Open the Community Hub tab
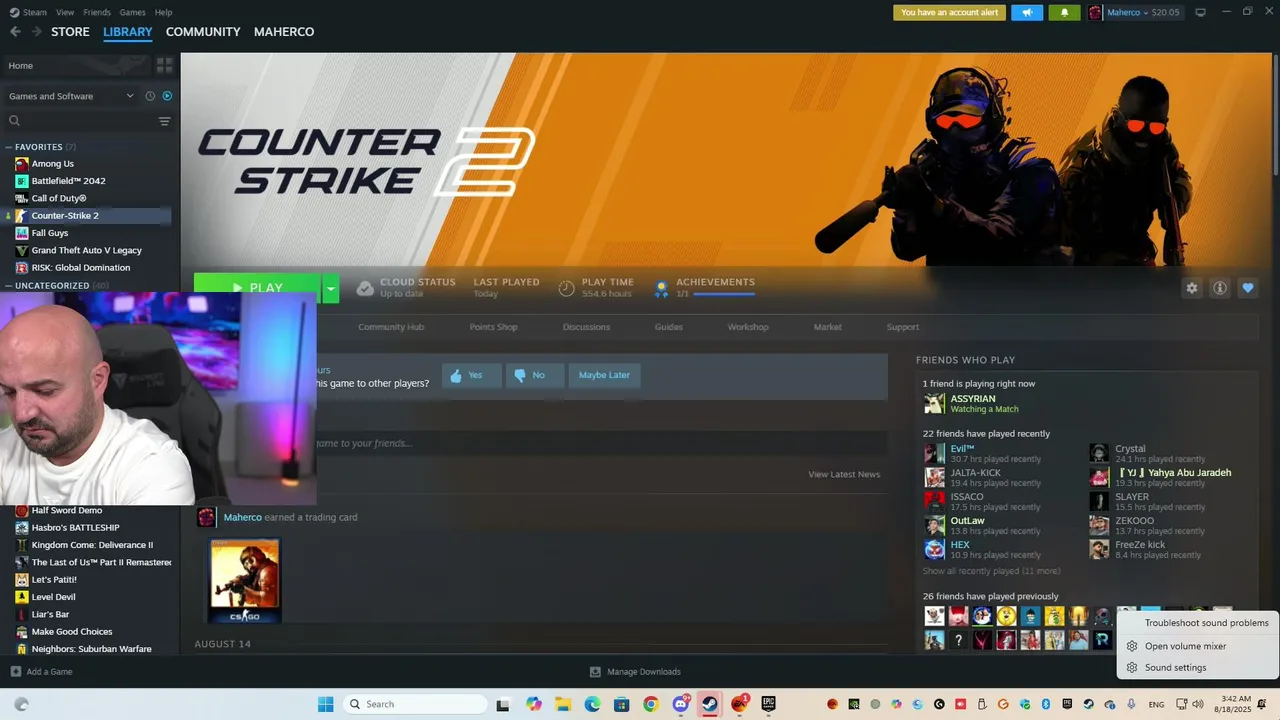Image resolution: width=1280 pixels, height=720 pixels. click(x=391, y=327)
